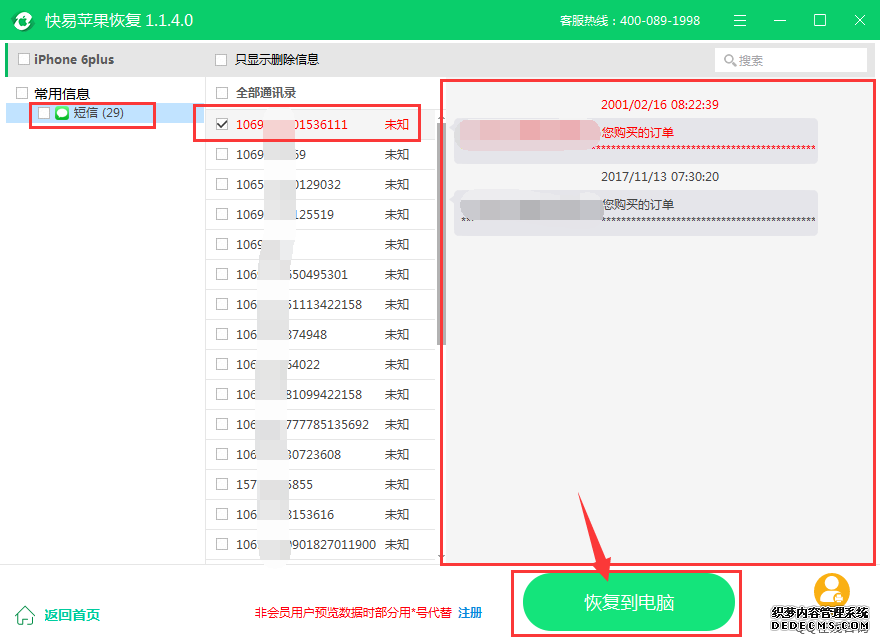Image resolution: width=880 pixels, height=640 pixels.
Task: Tick the 常用信息 checkbox
Action: point(22,93)
